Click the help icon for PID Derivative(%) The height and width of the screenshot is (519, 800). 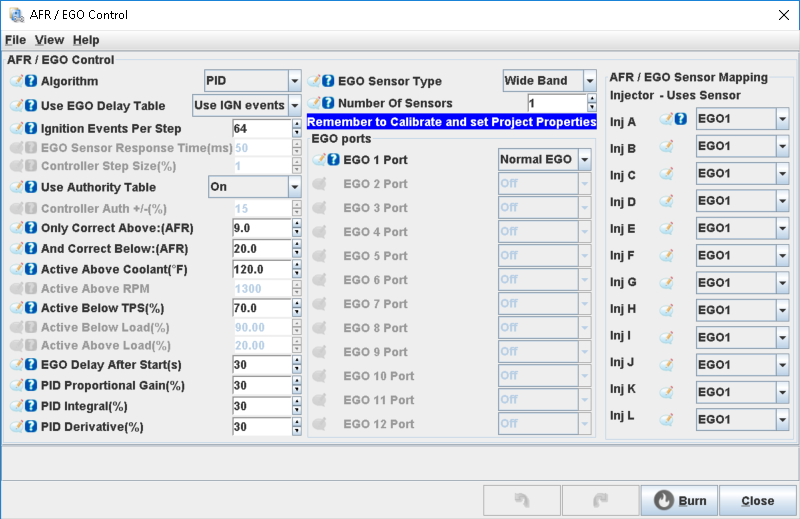point(31,427)
